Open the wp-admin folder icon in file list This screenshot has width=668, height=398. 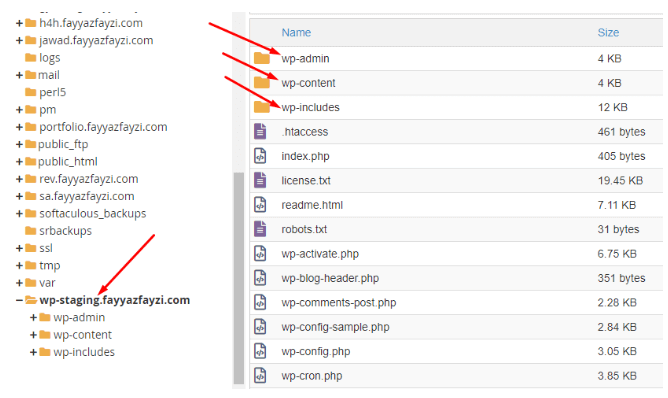click(262, 58)
